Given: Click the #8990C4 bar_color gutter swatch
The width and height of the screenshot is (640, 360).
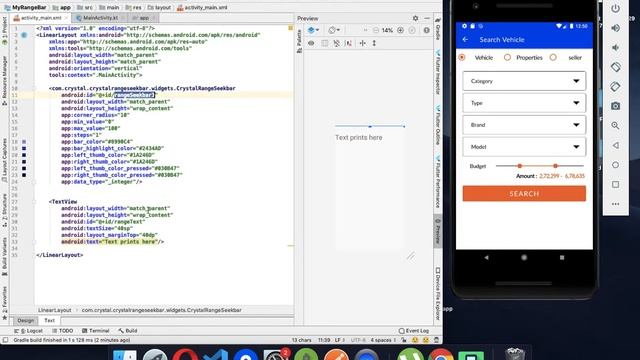Looking at the screenshot, I should pyautogui.click(x=24, y=142).
